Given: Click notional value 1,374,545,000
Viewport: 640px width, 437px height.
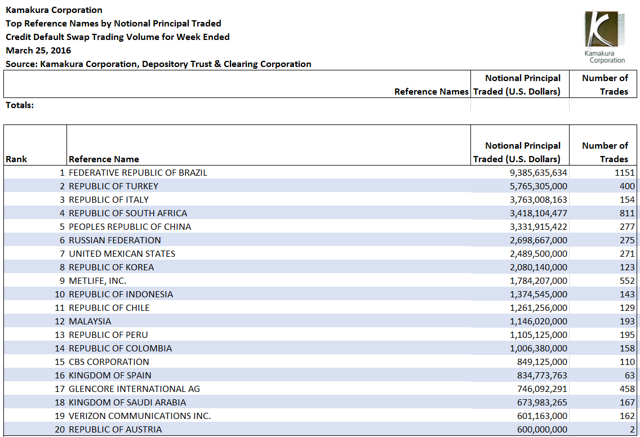Looking at the screenshot, I should click(x=538, y=294).
